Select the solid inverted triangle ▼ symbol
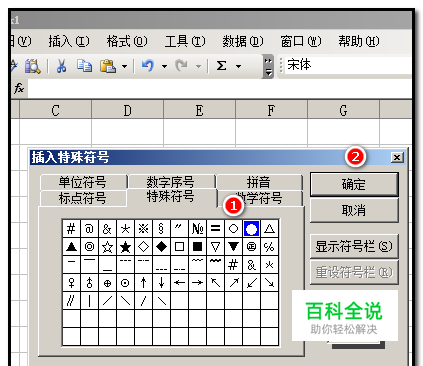 233,247
